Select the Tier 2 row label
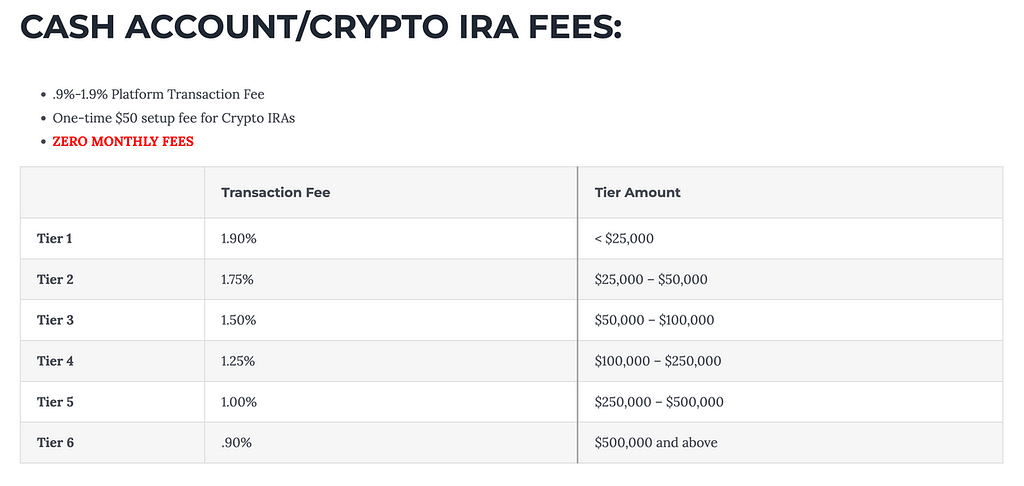1024x486 pixels. (56, 280)
